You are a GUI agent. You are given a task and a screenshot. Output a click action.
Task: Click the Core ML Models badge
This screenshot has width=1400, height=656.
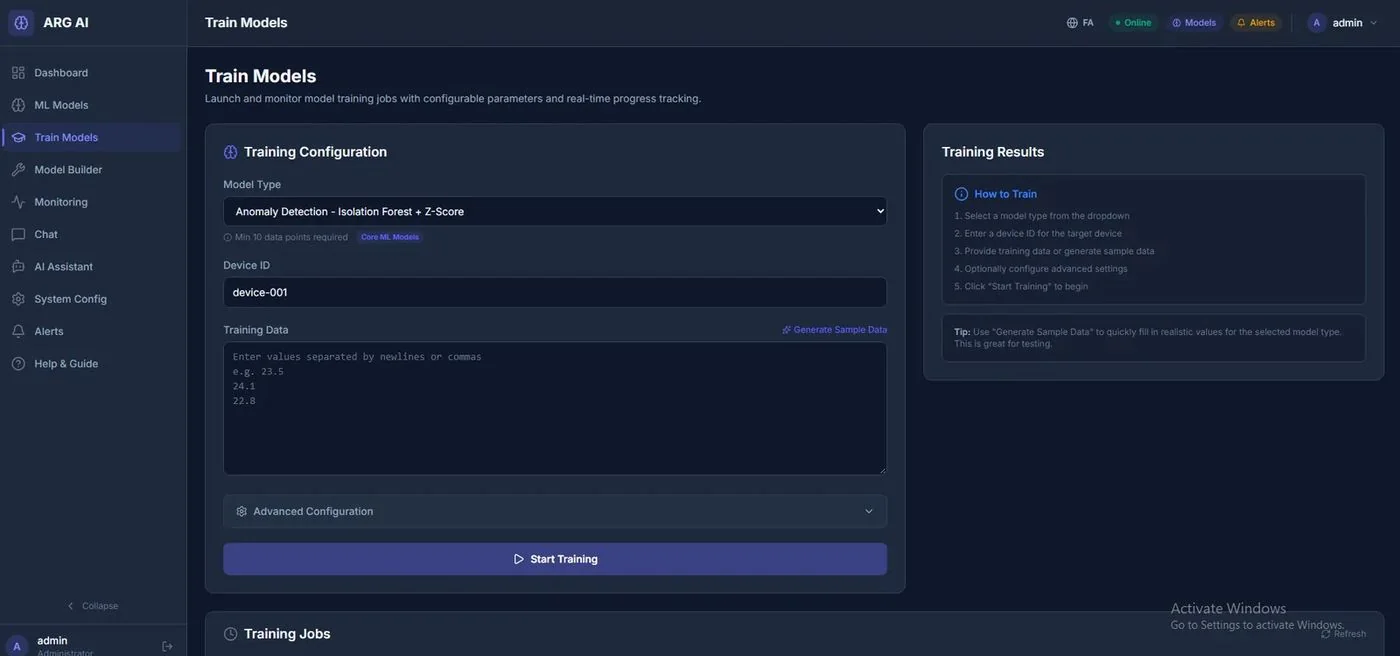[x=390, y=237]
